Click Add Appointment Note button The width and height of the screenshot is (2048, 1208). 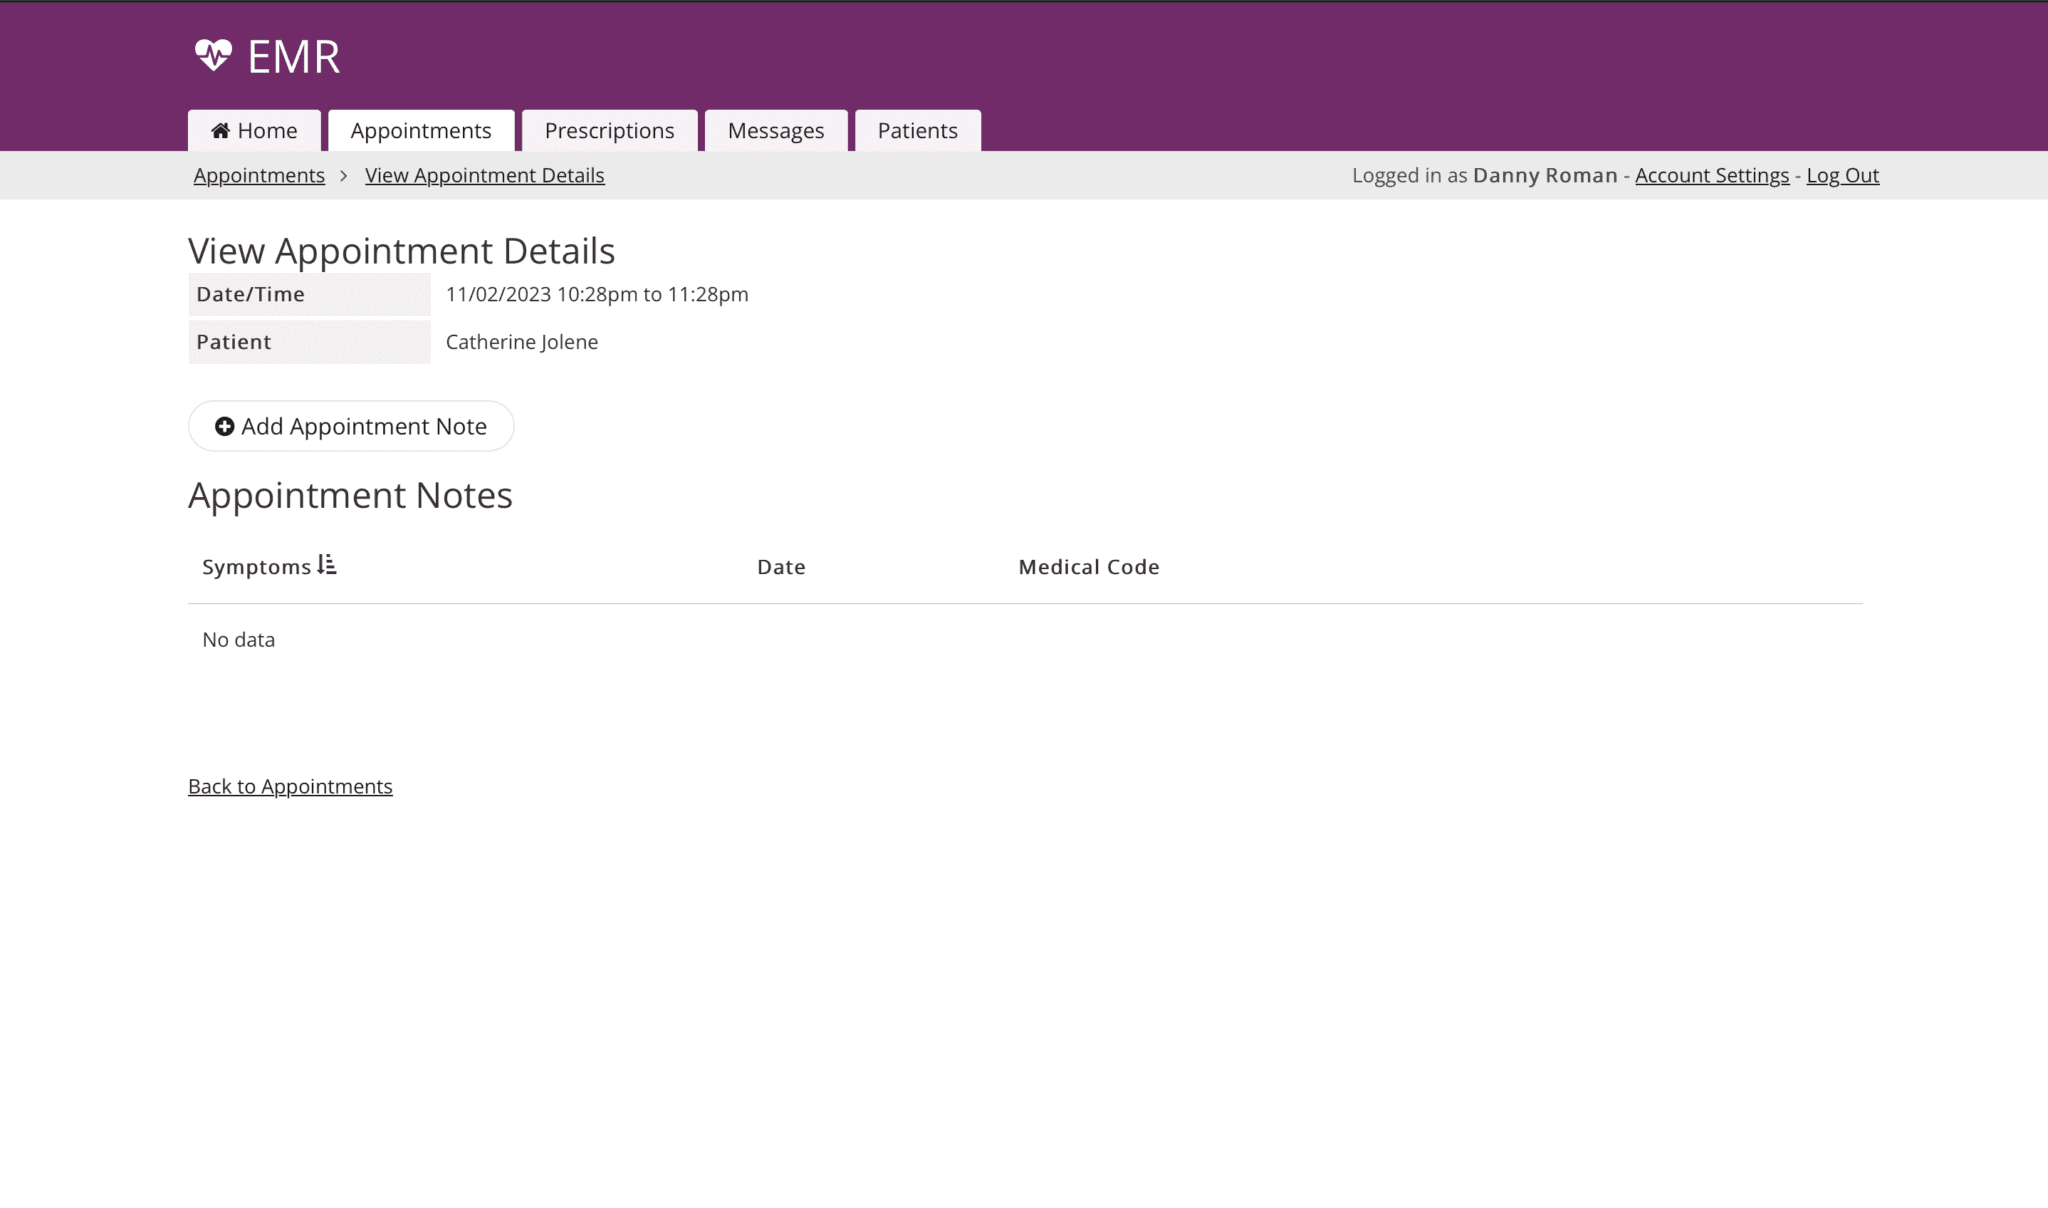[x=350, y=426]
